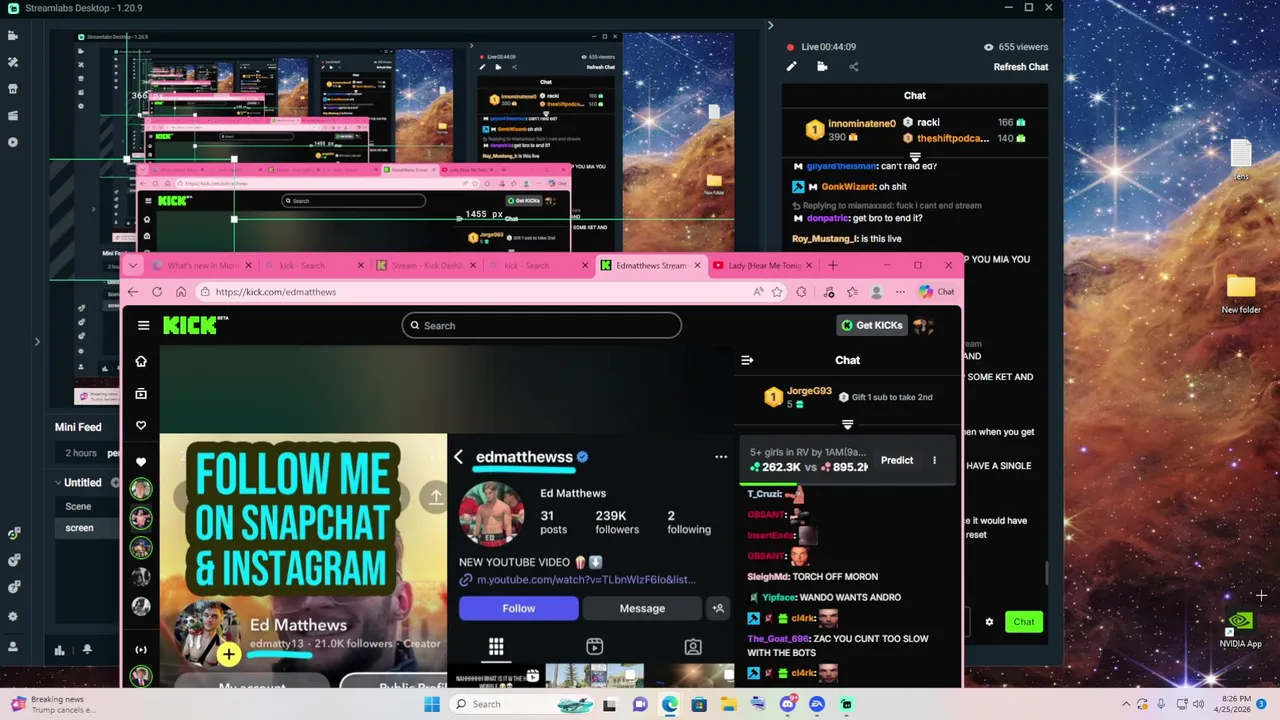Open NVIDIA App desktop shortcut

pos(1240,630)
